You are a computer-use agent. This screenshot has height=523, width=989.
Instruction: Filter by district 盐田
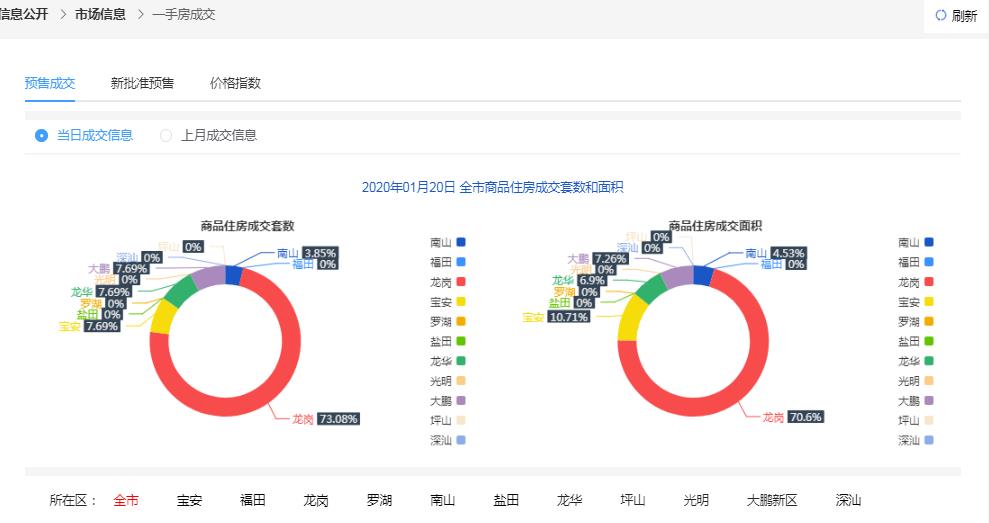click(506, 500)
